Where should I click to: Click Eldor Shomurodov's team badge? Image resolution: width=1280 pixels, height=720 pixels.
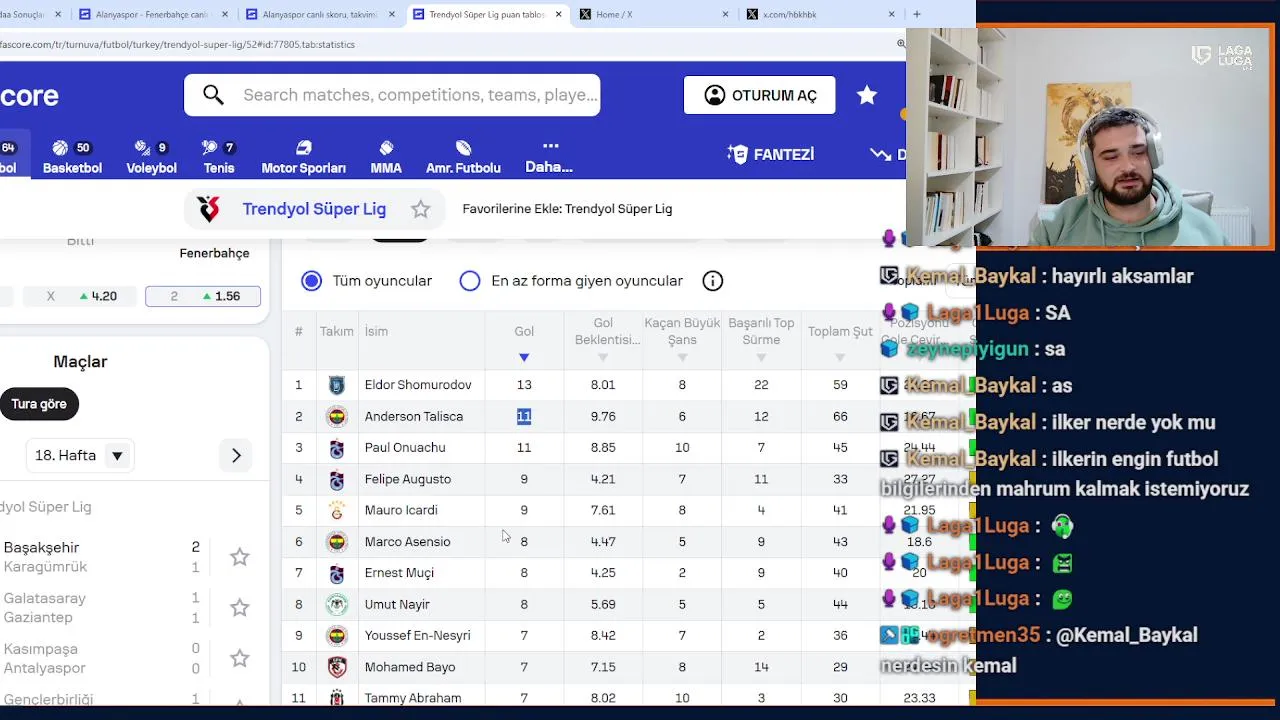[x=337, y=385]
